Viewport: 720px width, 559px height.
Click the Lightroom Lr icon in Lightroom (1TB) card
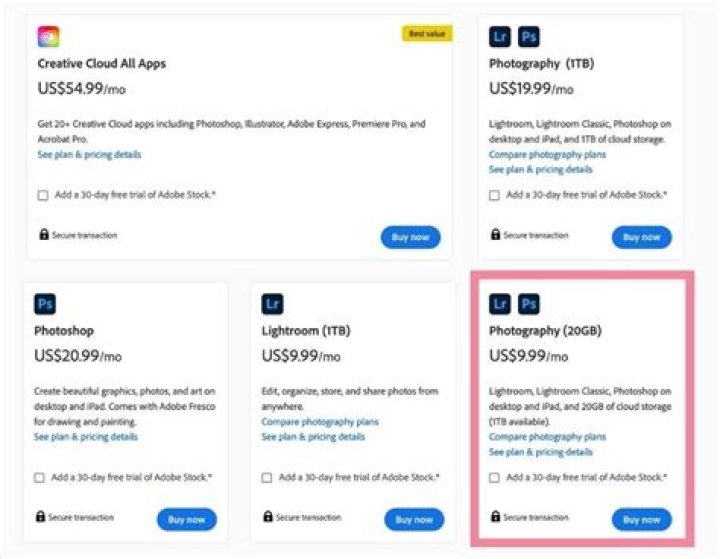(x=273, y=303)
